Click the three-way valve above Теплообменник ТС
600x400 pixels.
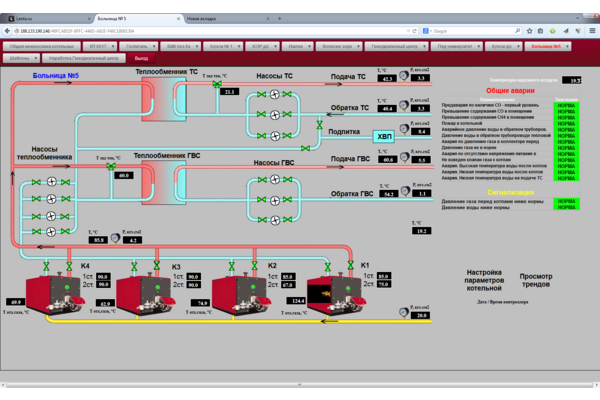coord(217,85)
